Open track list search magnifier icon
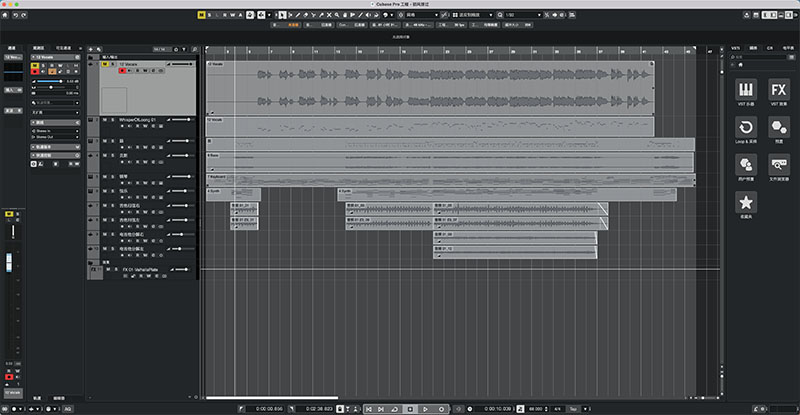The width and height of the screenshot is (800, 415). [194, 50]
